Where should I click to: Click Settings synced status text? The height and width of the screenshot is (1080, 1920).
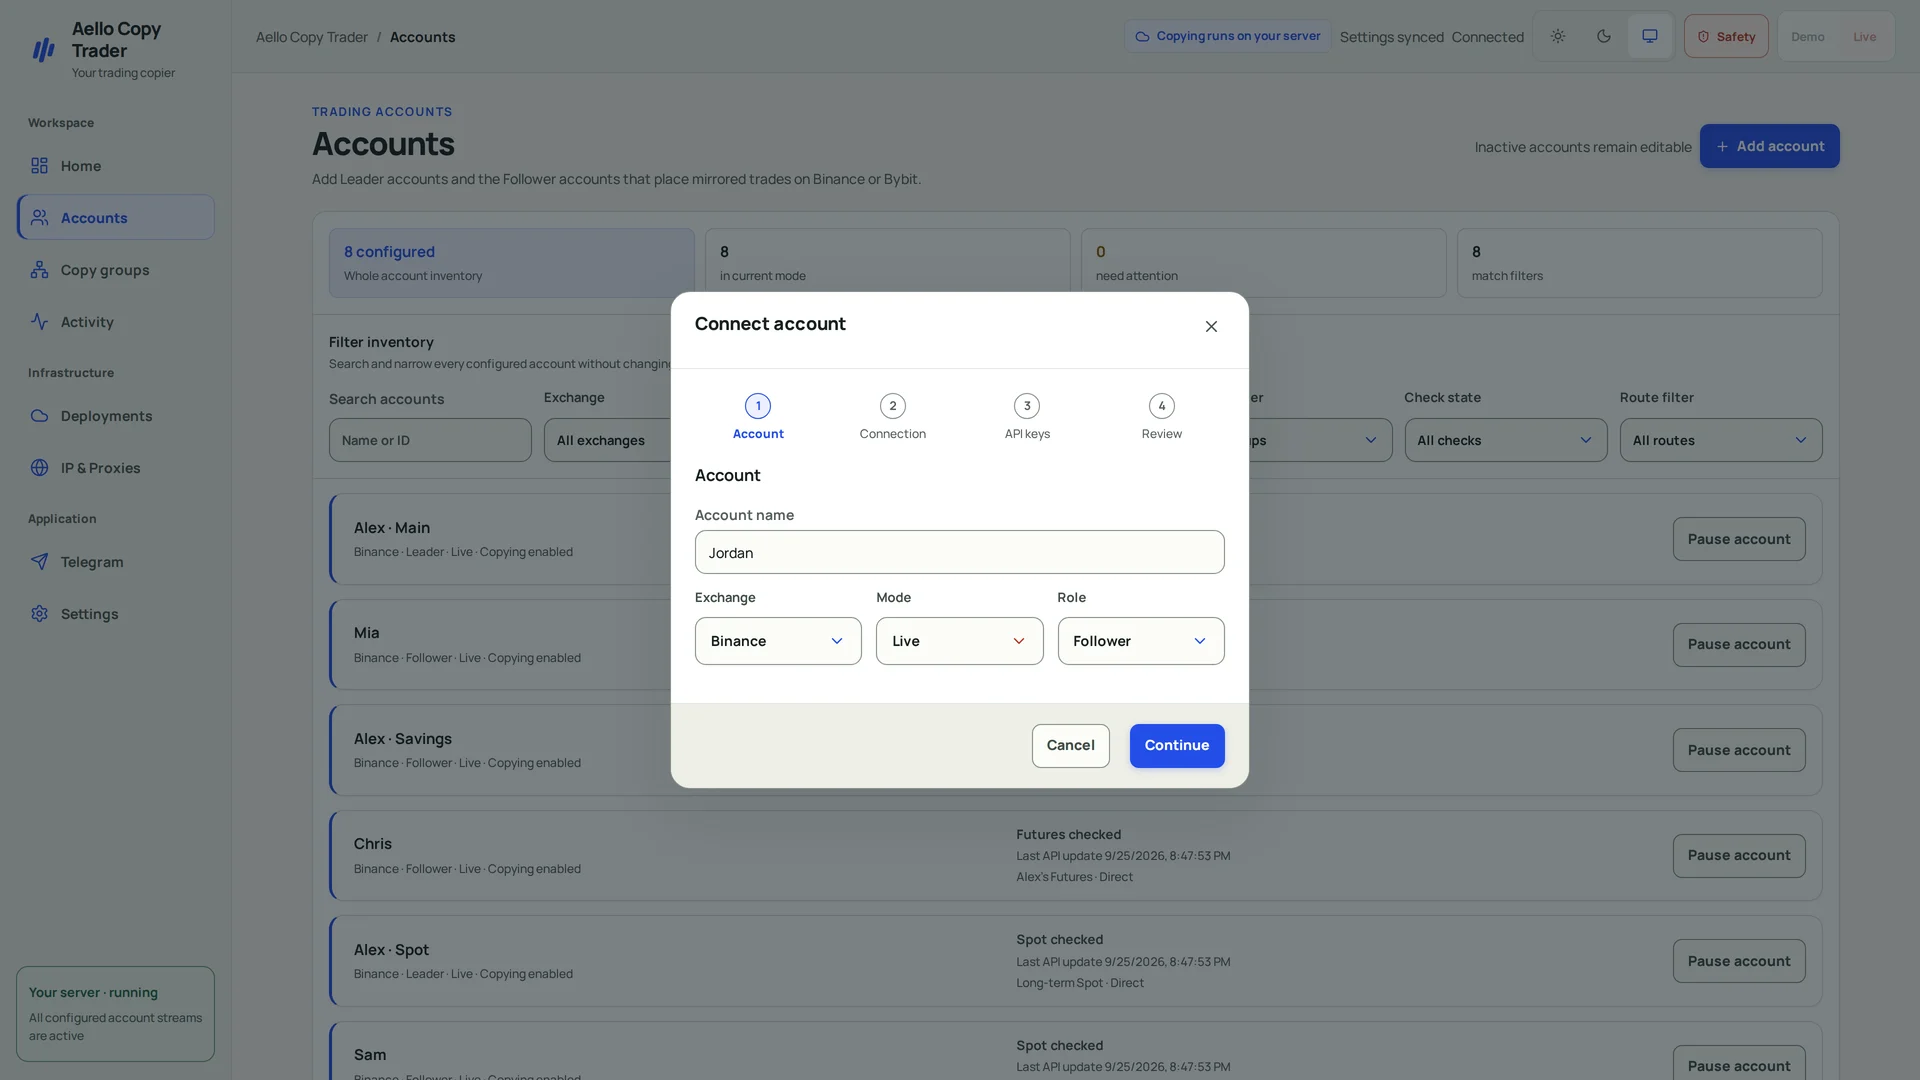coord(1391,37)
